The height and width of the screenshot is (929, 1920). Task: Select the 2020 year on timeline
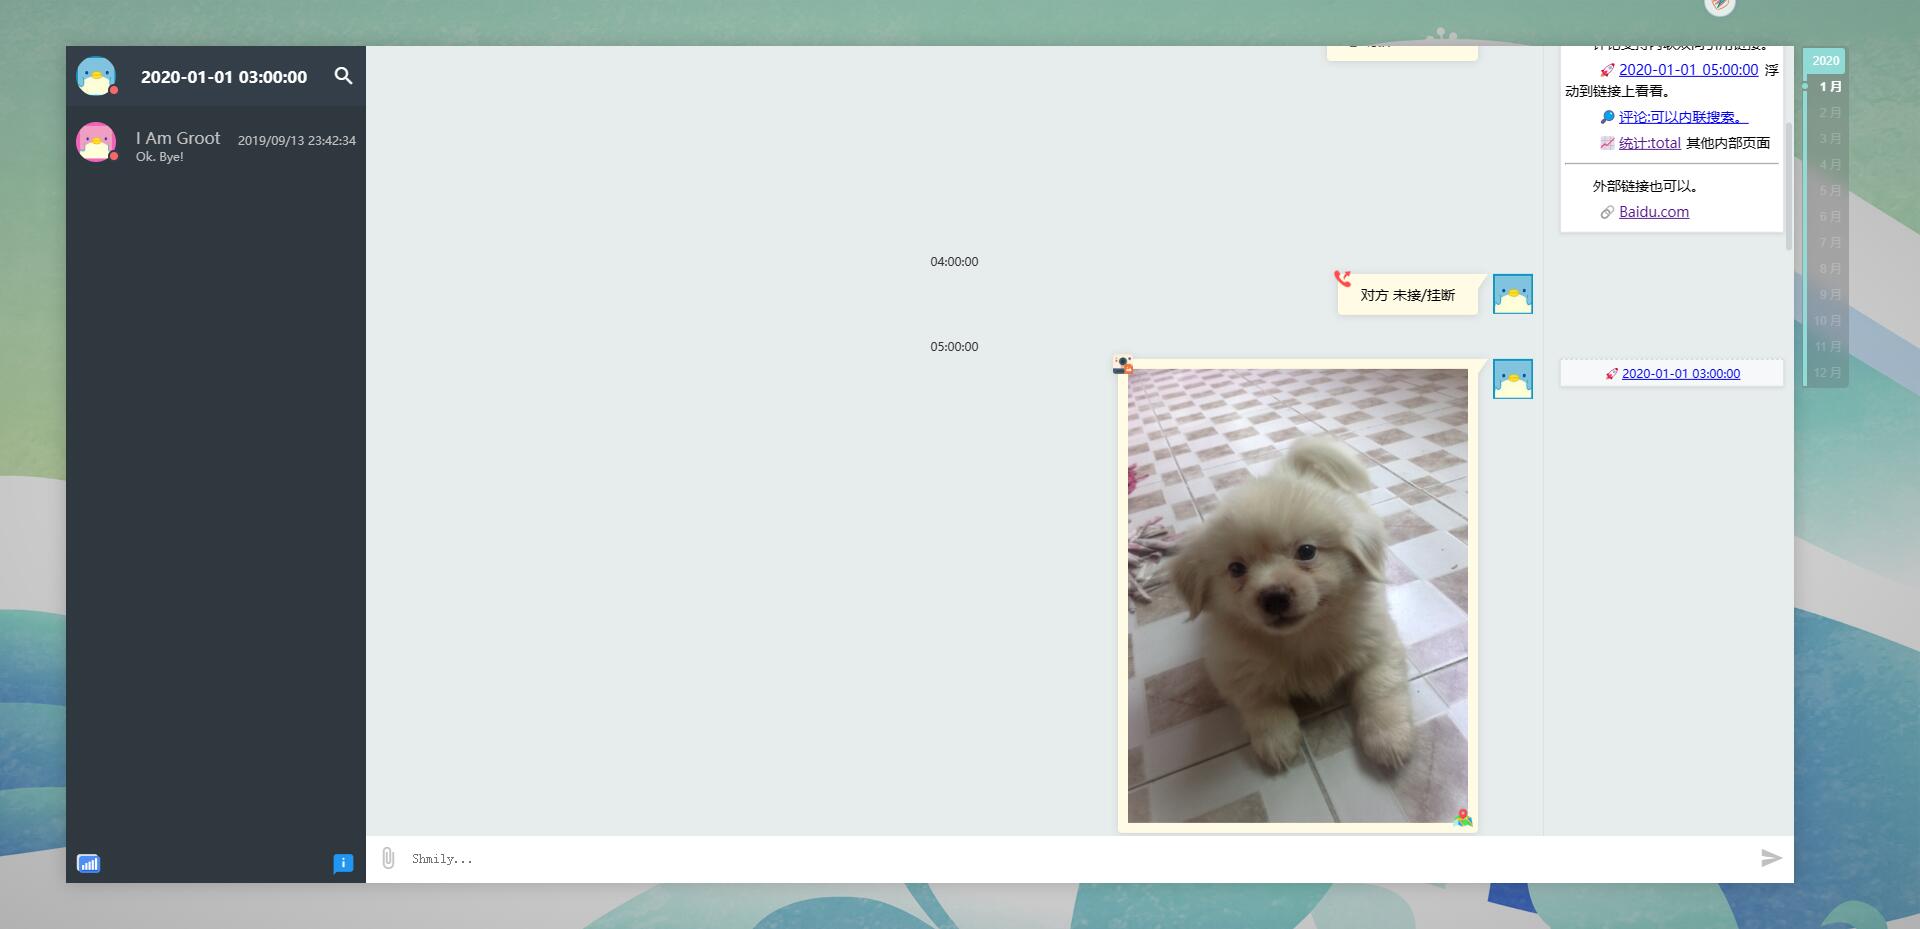coord(1825,60)
